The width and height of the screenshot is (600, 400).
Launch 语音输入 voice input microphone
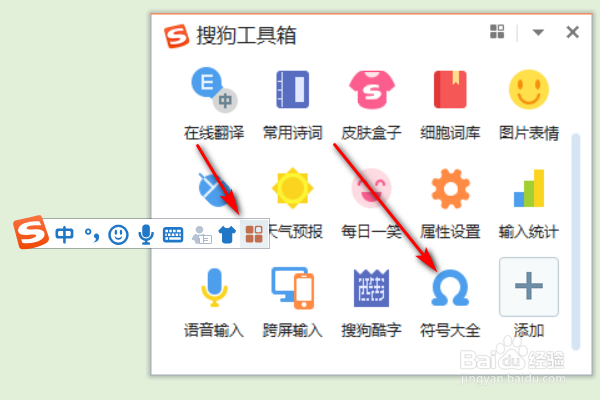[x=214, y=287]
